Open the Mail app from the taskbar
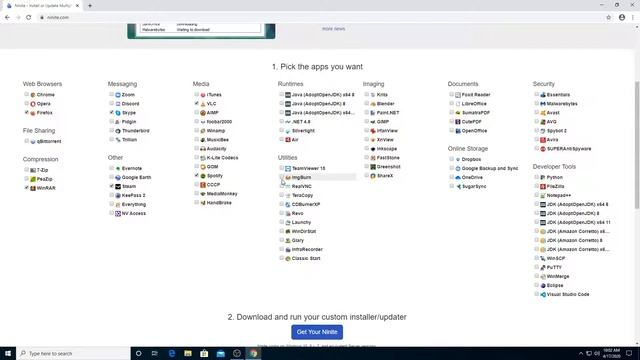This screenshot has height=360, width=640. click(x=220, y=353)
